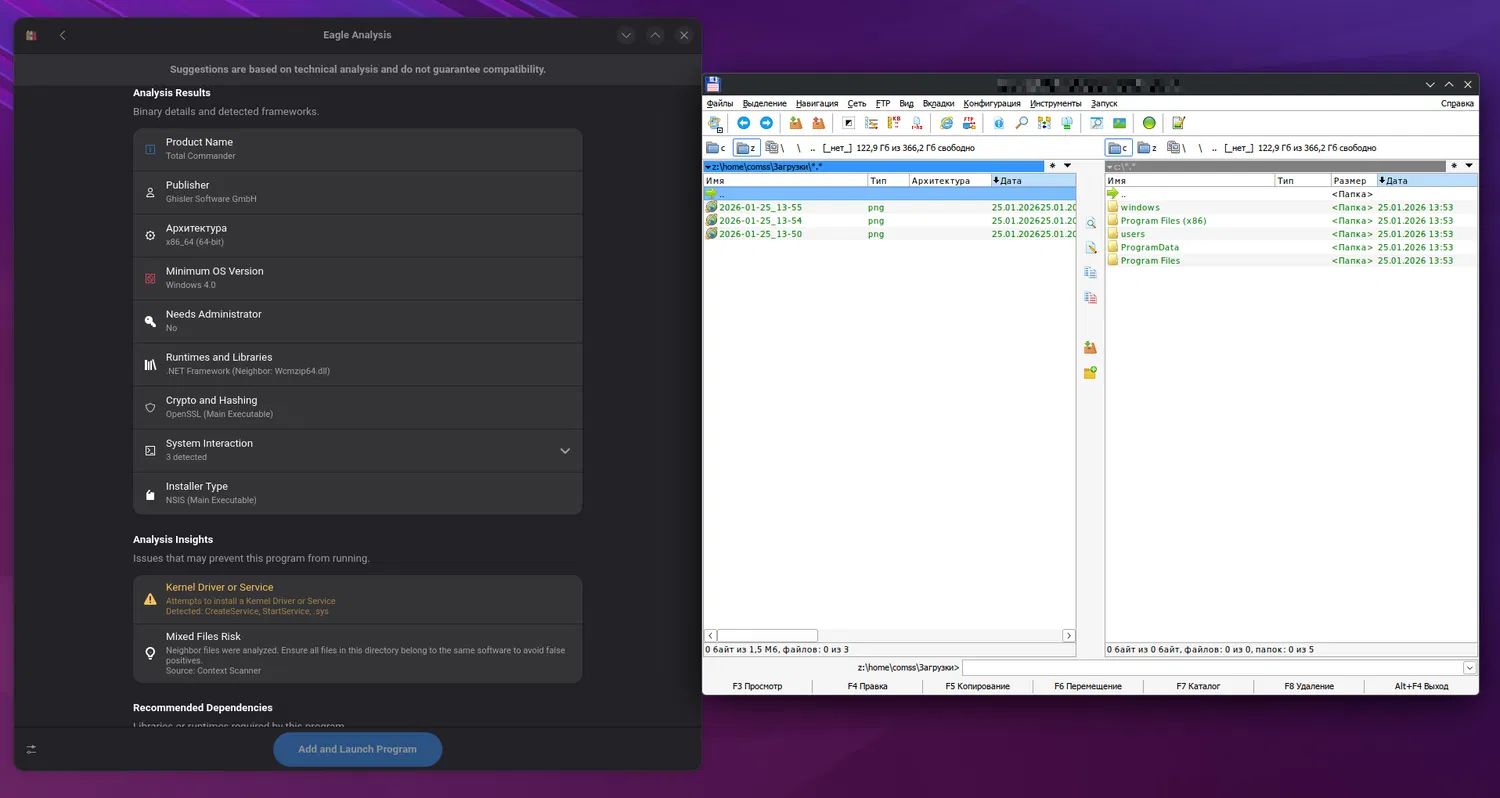Click the magnifier search icon in toolbar
The width and height of the screenshot is (1500, 798).
point(1021,123)
